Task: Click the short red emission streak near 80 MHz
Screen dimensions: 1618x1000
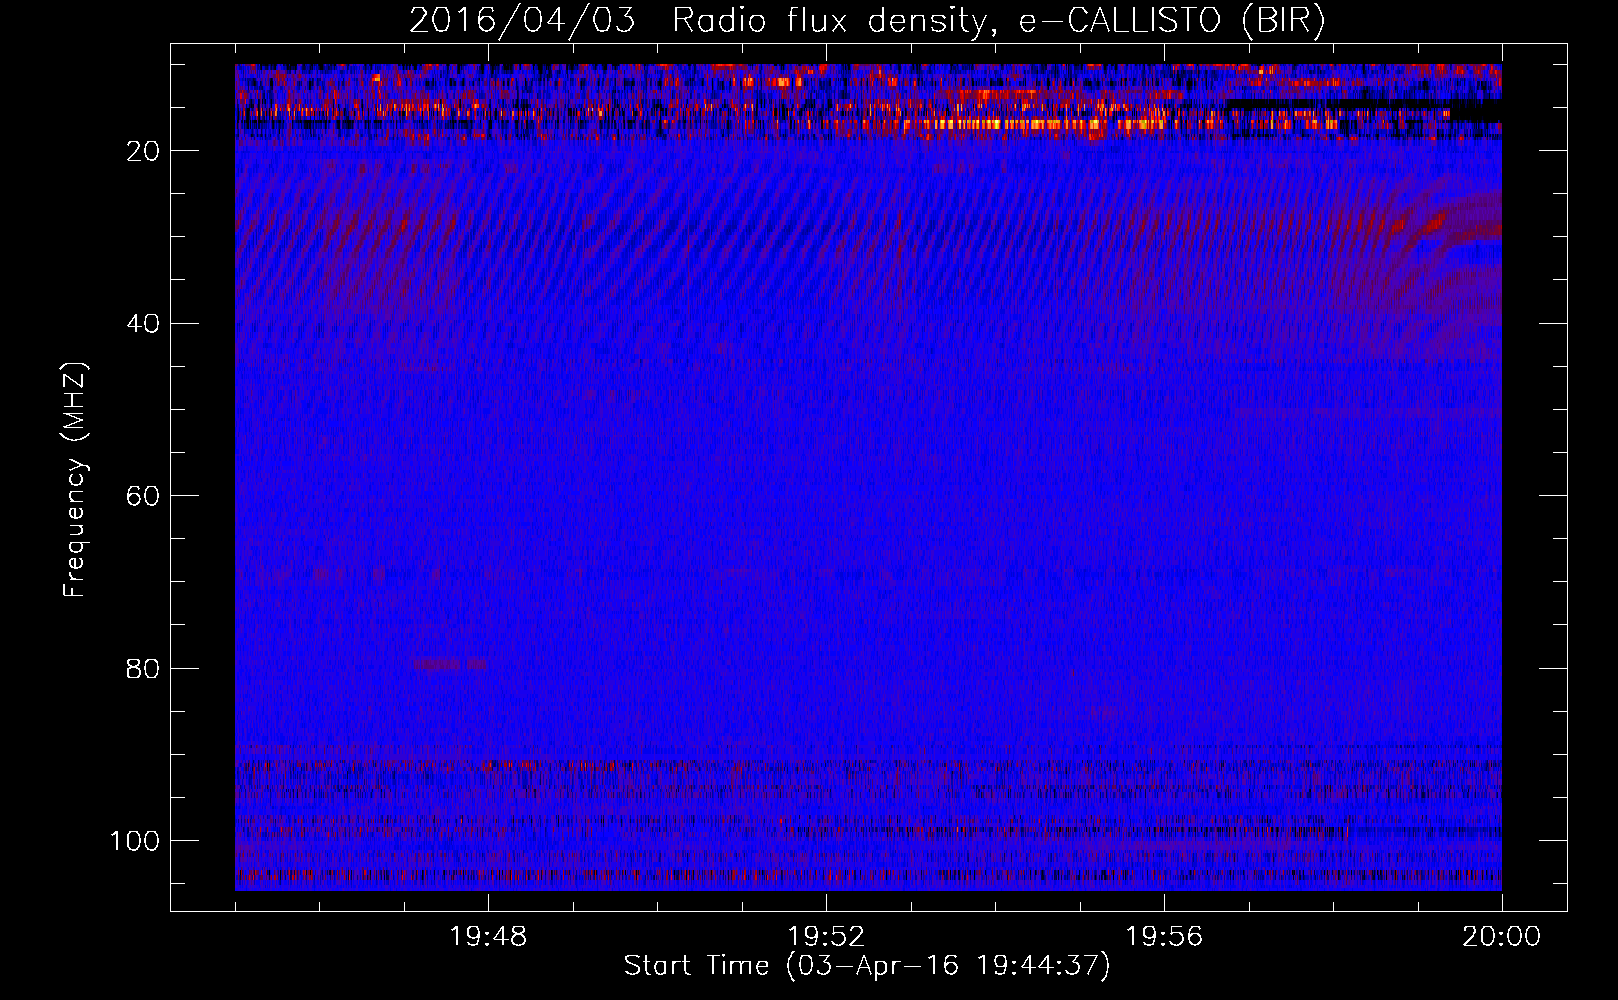Action: [x=448, y=664]
